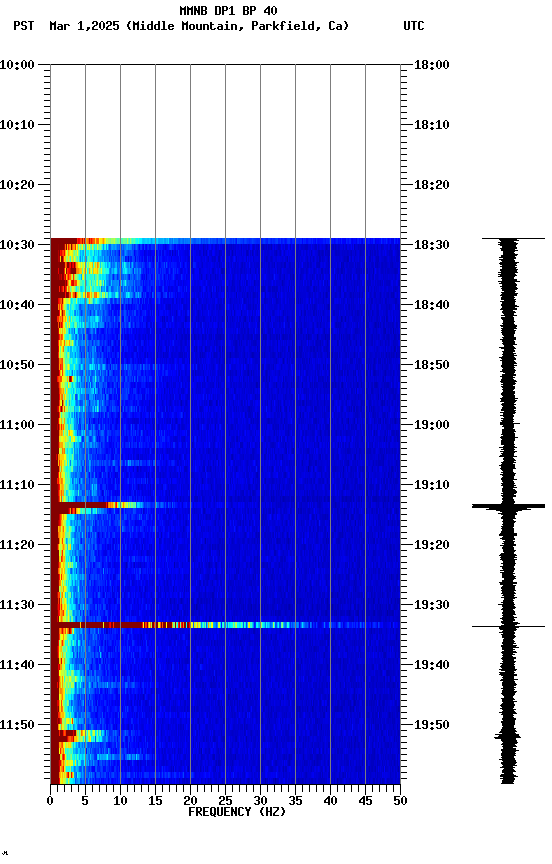This screenshot has height=864, width=552.
Task: Click the PST time label 10:40
Action: (x=17, y=305)
